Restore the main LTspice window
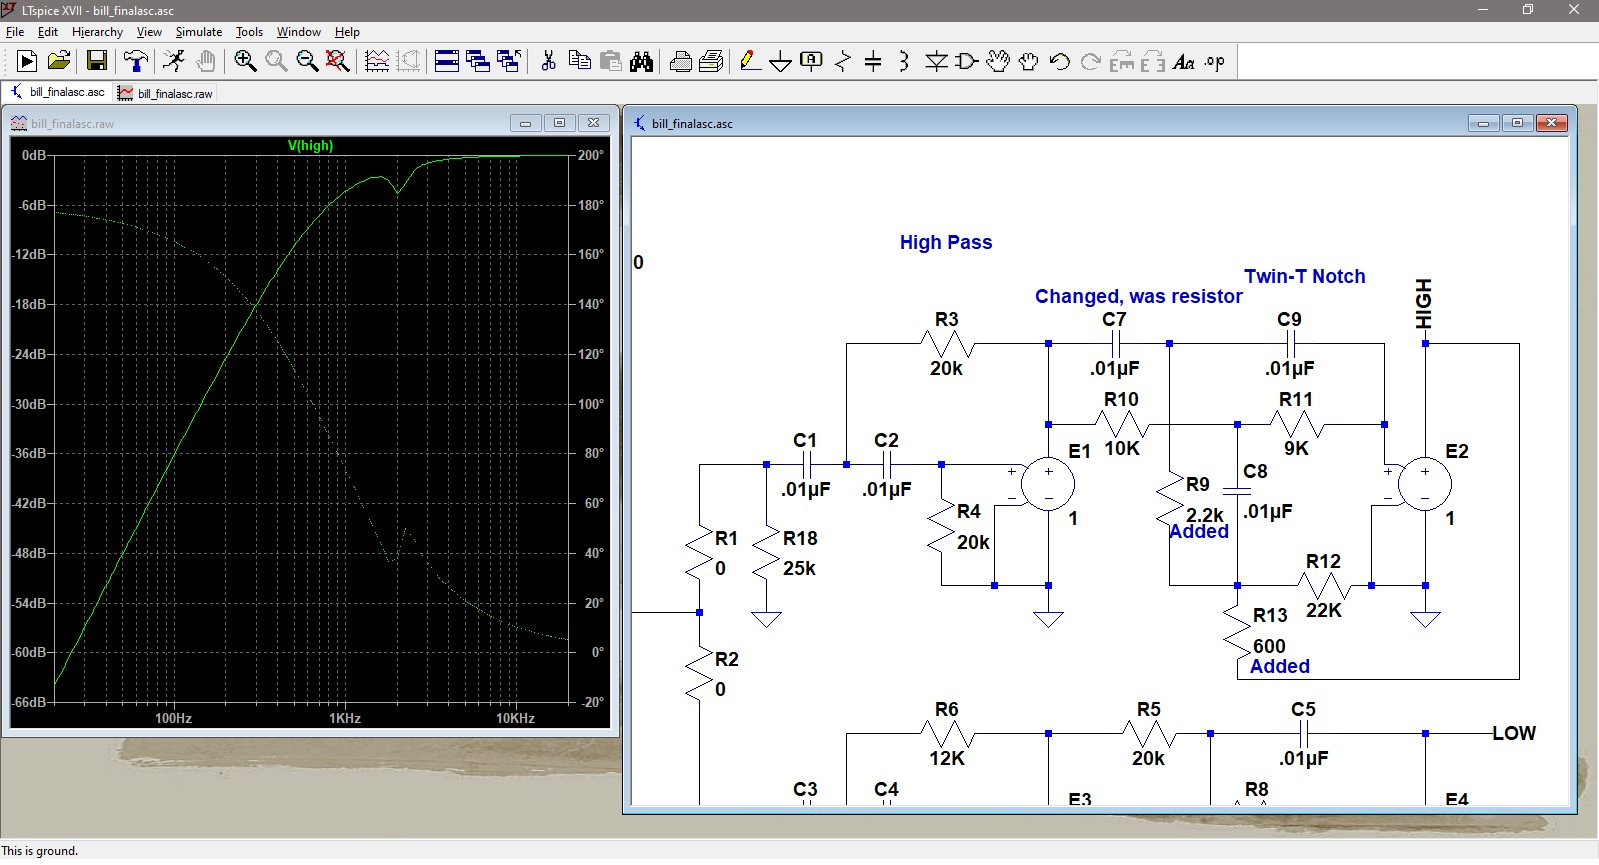The height and width of the screenshot is (865, 1599). coord(1528,10)
